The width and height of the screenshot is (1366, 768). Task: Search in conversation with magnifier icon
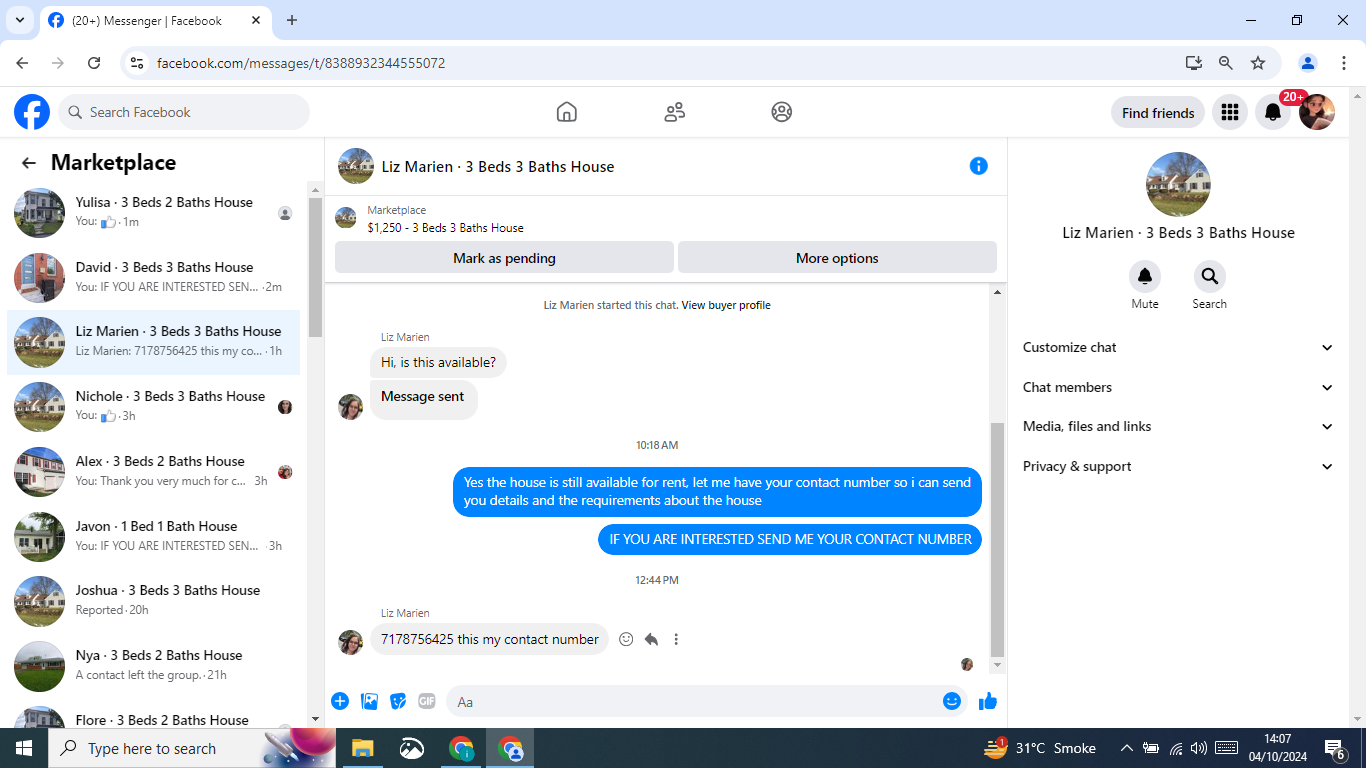[x=1209, y=276]
